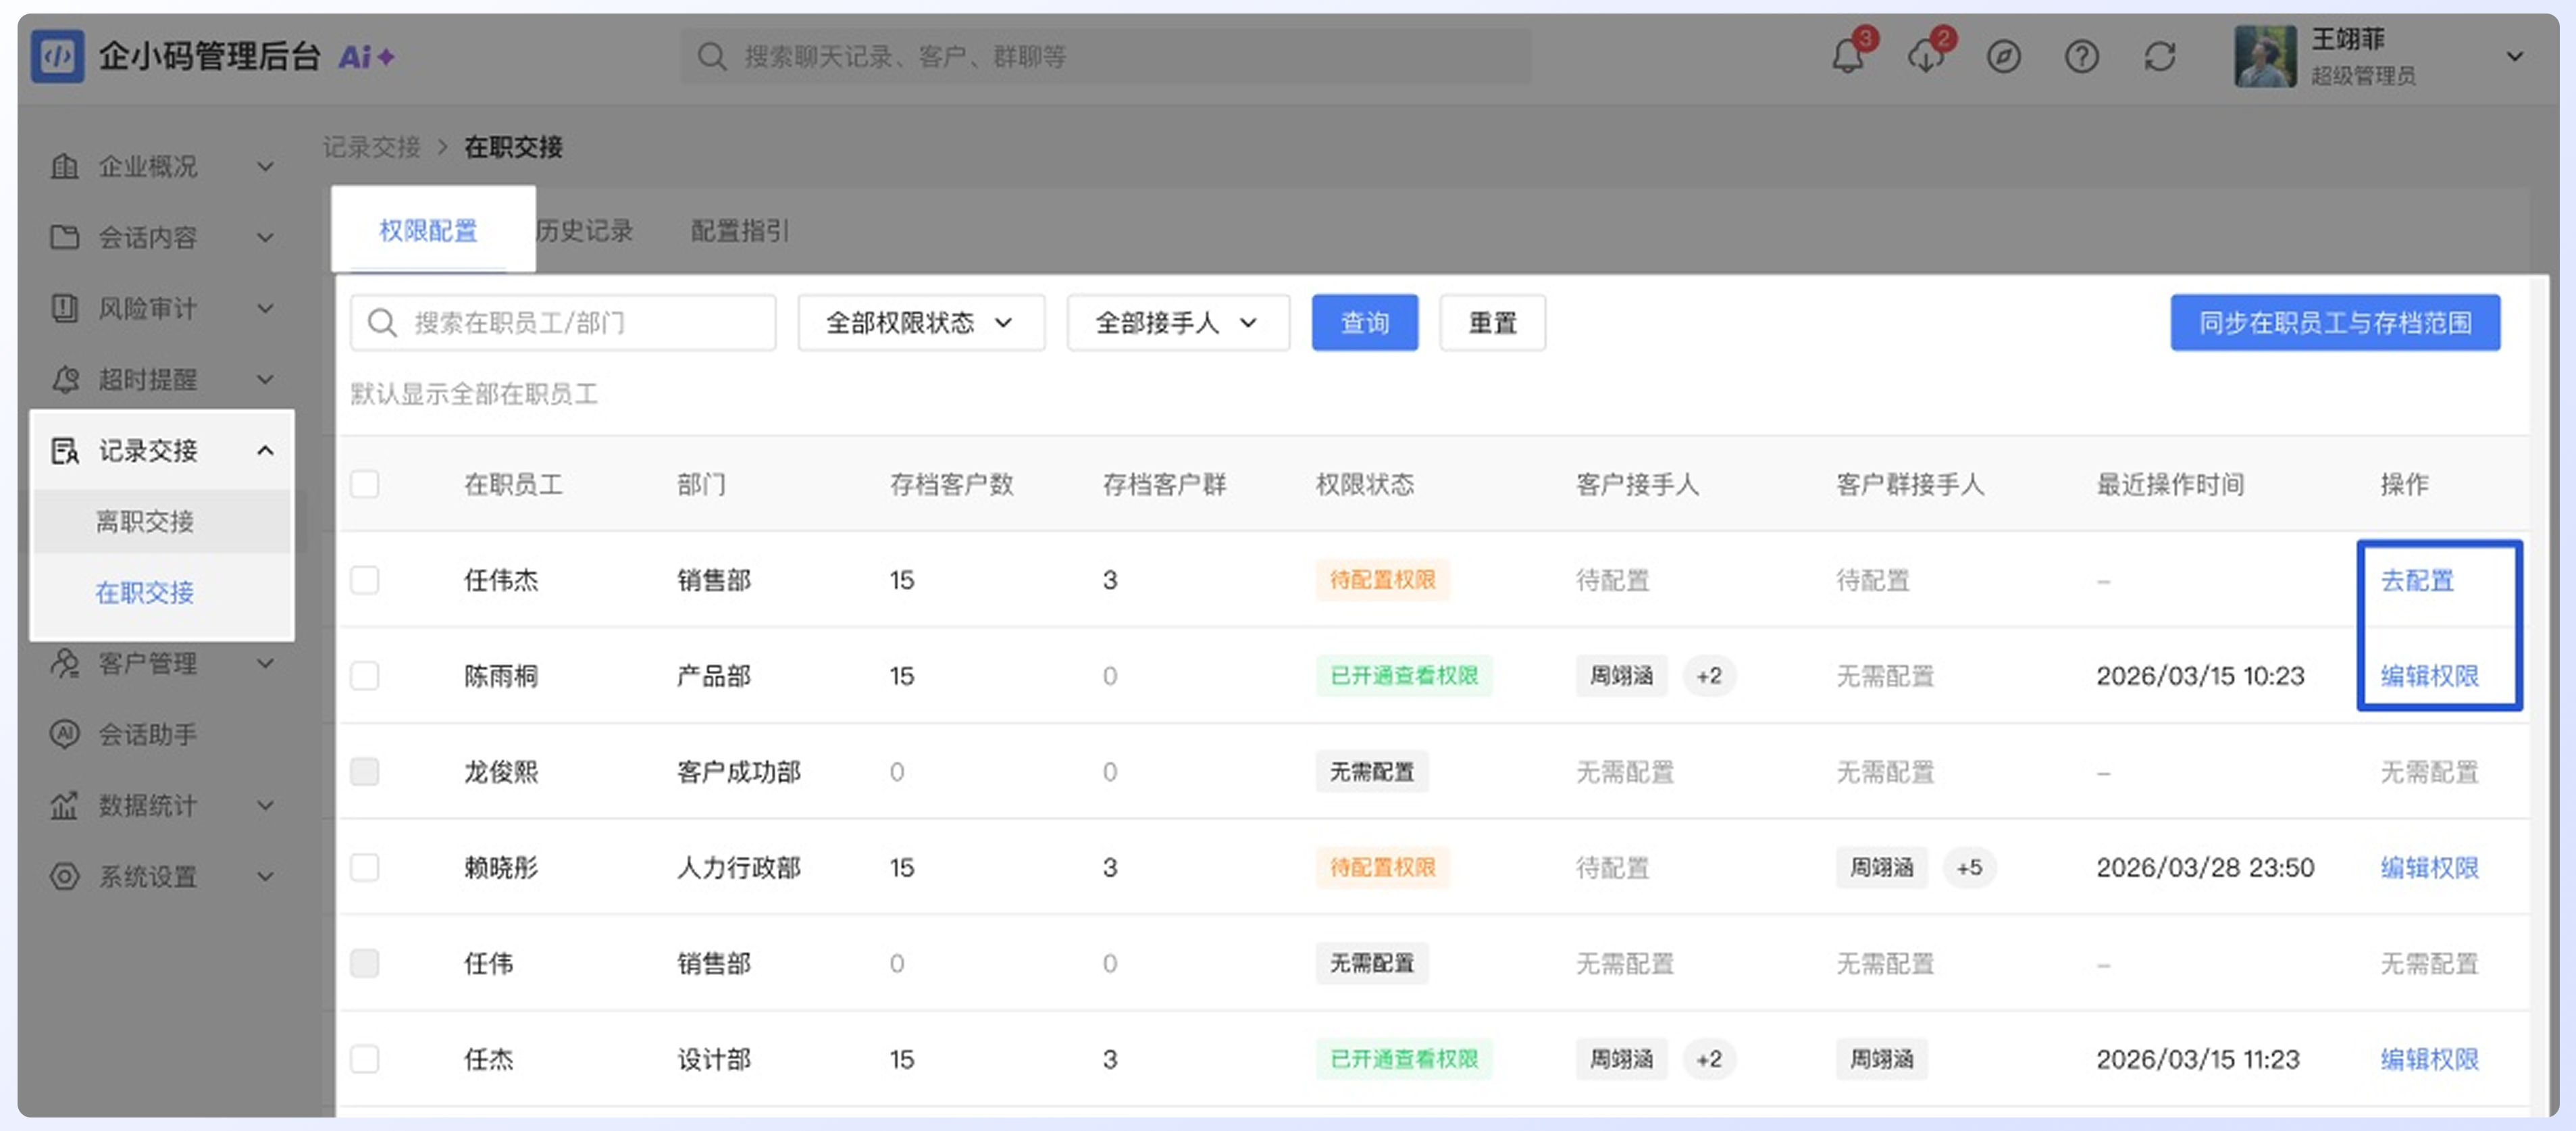Open the 全部权限状态 dropdown
2576x1131 pixels.
click(x=921, y=322)
